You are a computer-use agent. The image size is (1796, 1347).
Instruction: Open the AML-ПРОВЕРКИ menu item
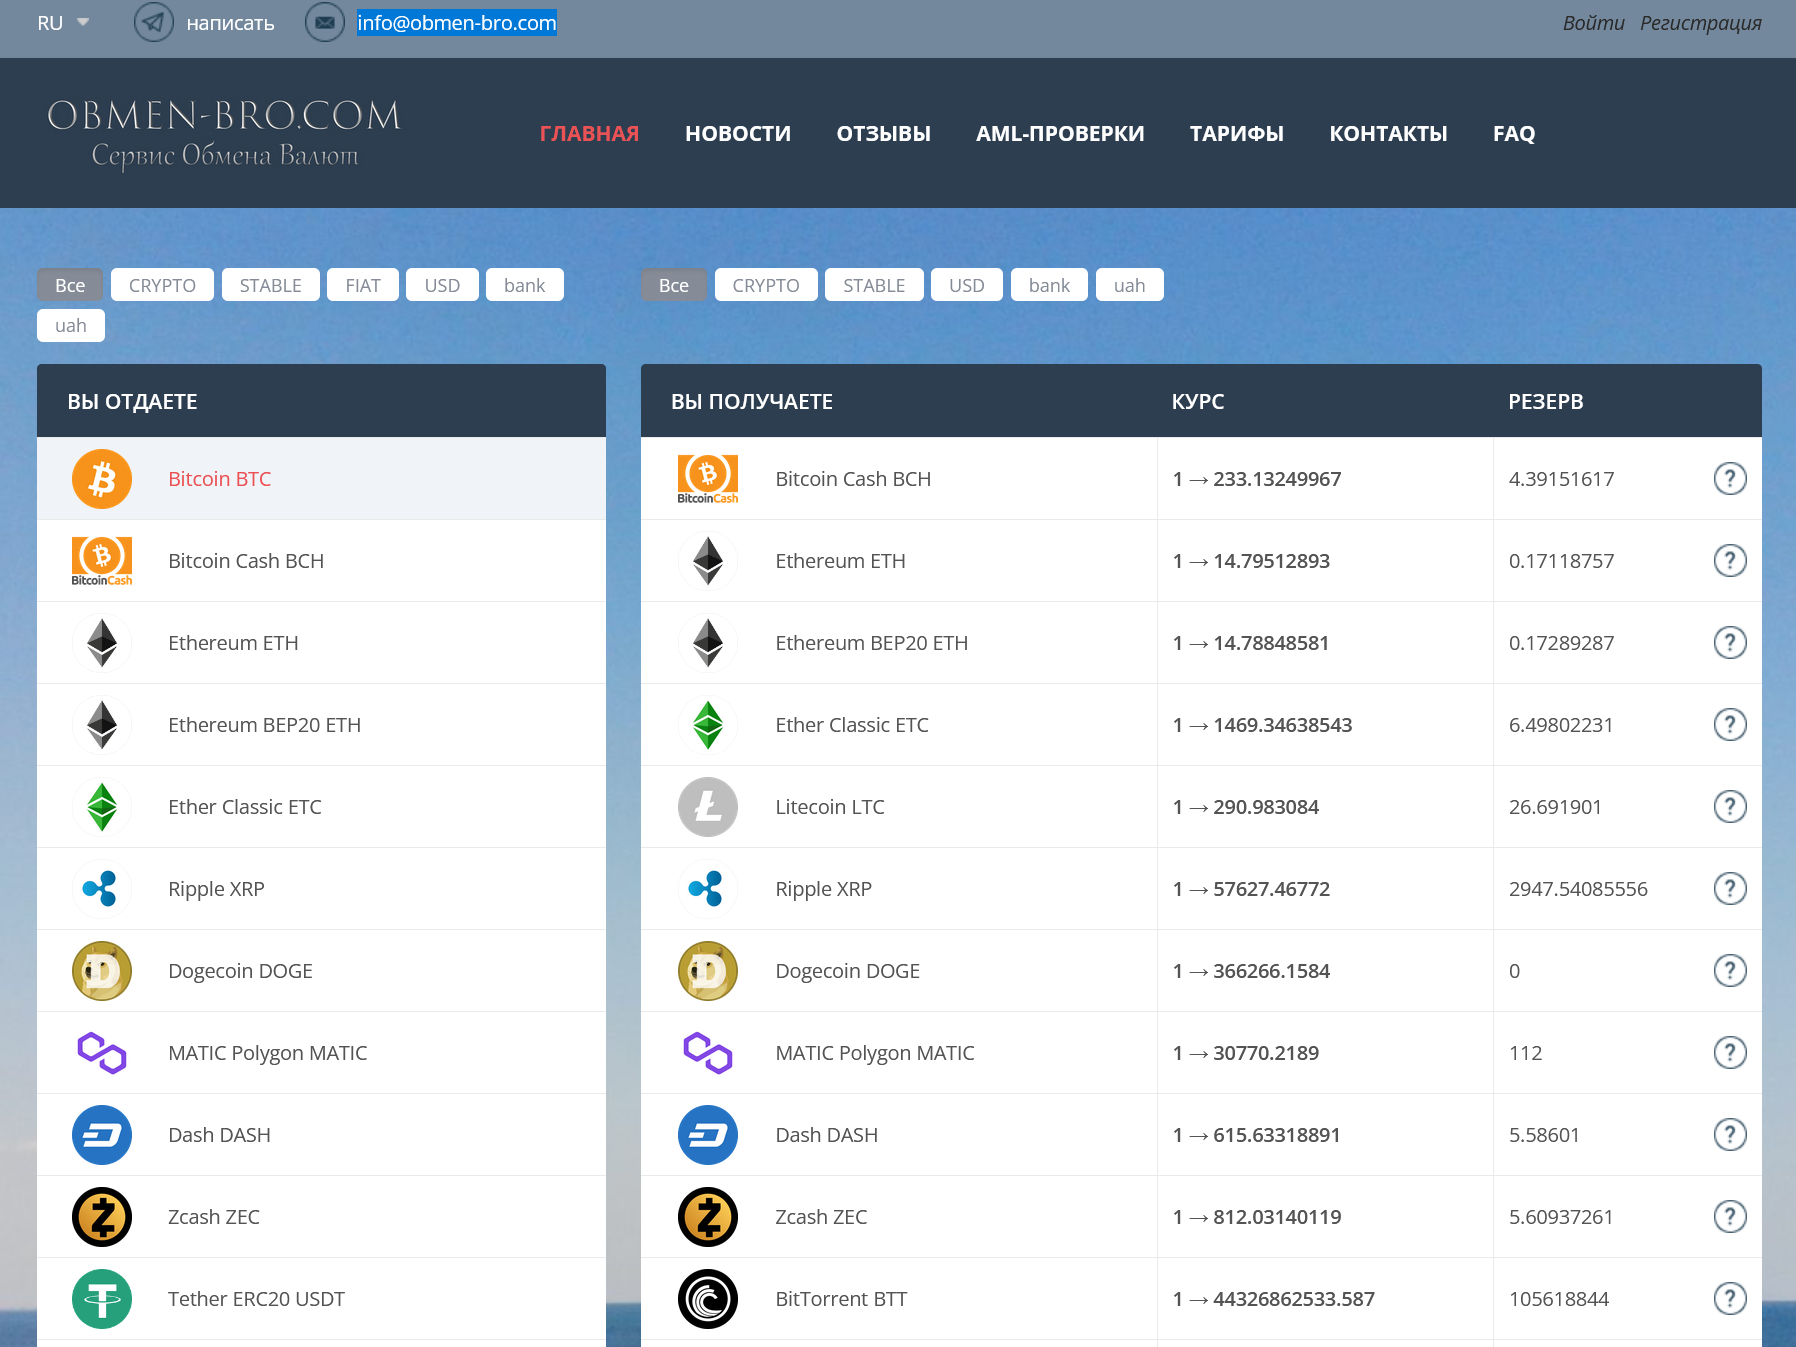1060,134
